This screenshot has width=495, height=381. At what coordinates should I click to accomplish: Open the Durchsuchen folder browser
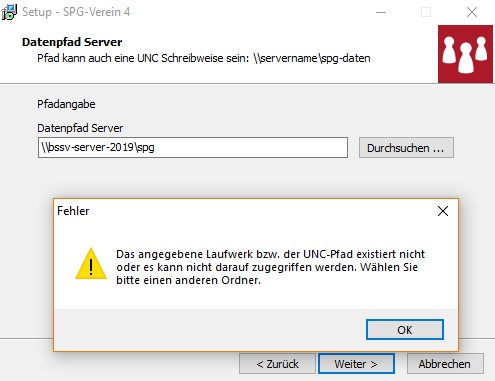406,148
